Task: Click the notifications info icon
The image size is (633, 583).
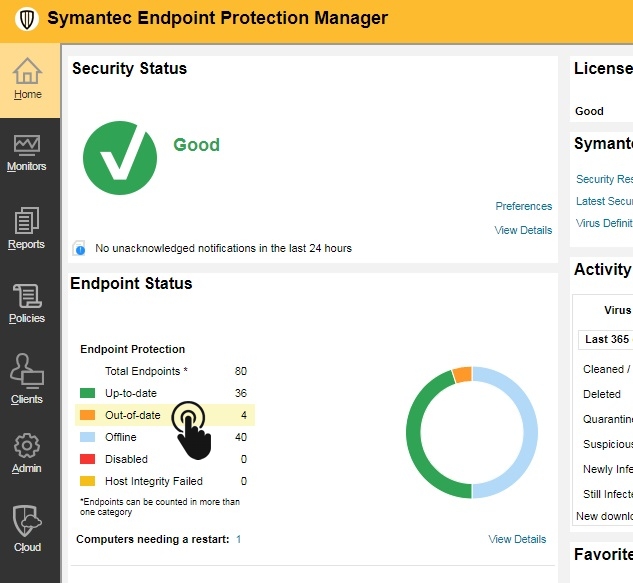Action: [x=79, y=248]
